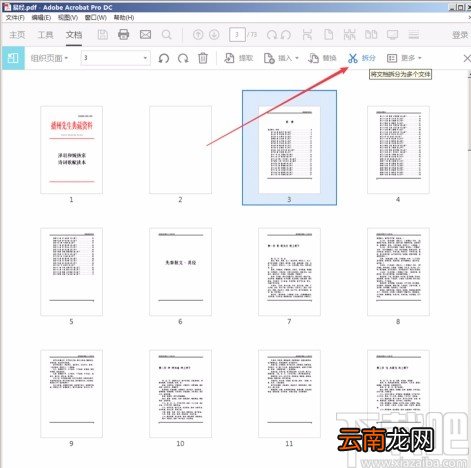Open the Help (帮助) menu

124,17
